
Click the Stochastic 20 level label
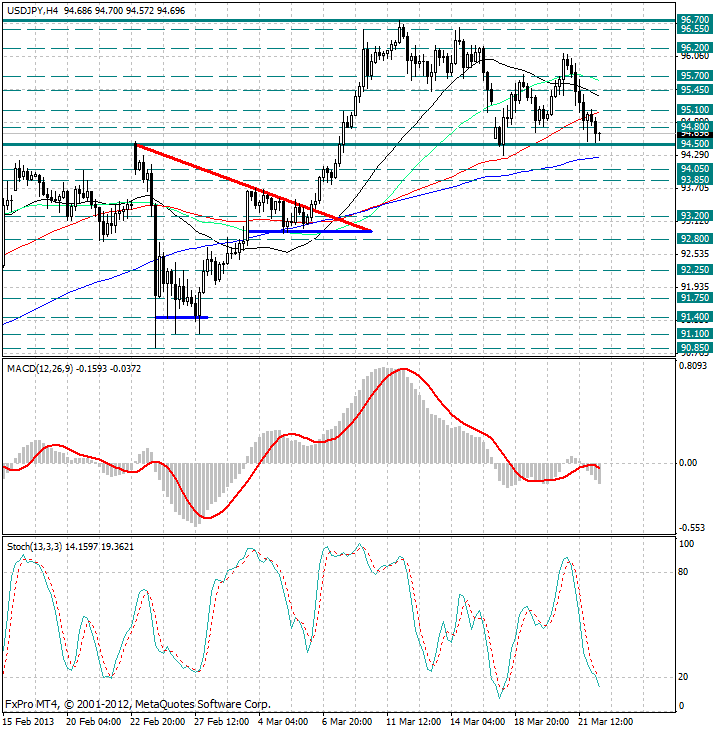coord(683,677)
